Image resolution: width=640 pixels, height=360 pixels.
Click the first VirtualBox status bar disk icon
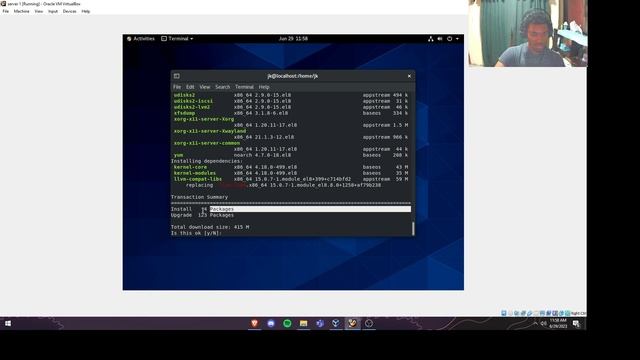pos(504,313)
